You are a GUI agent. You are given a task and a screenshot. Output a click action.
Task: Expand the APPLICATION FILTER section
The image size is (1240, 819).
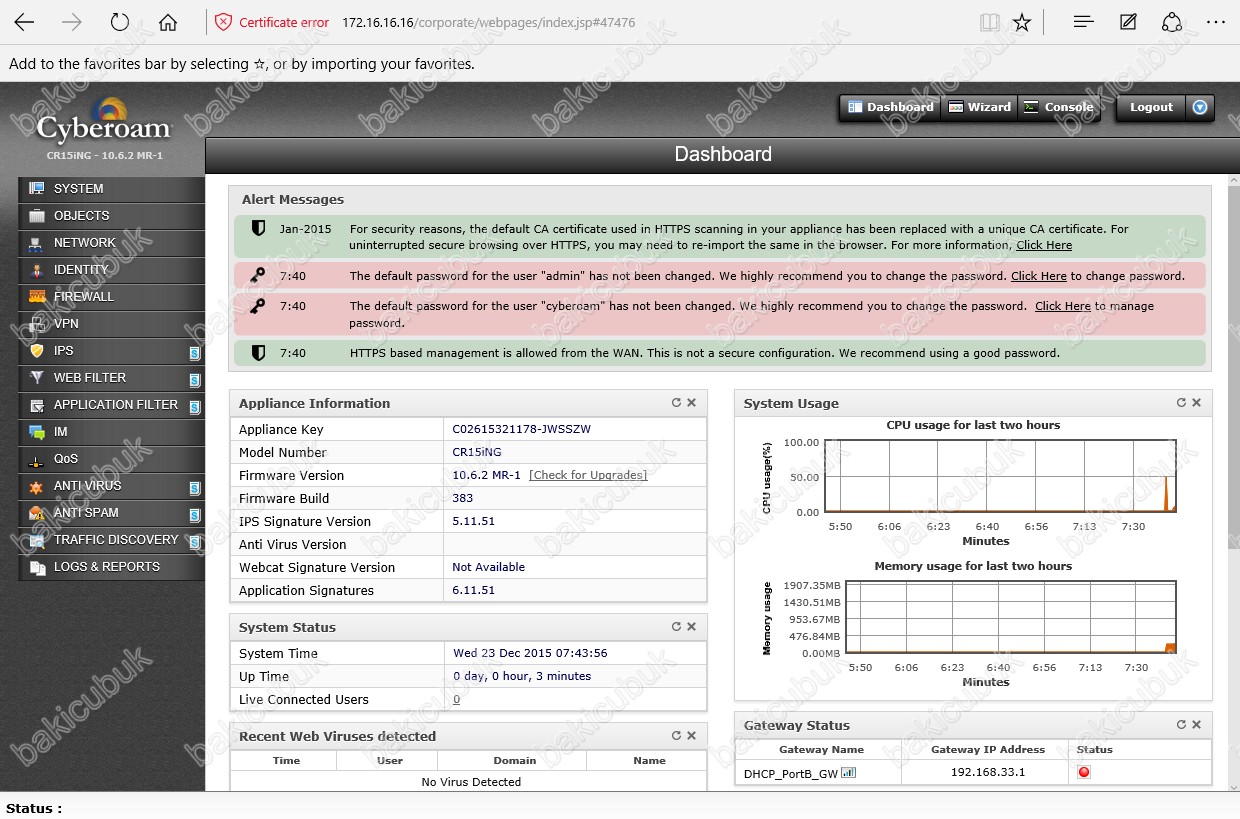click(111, 404)
